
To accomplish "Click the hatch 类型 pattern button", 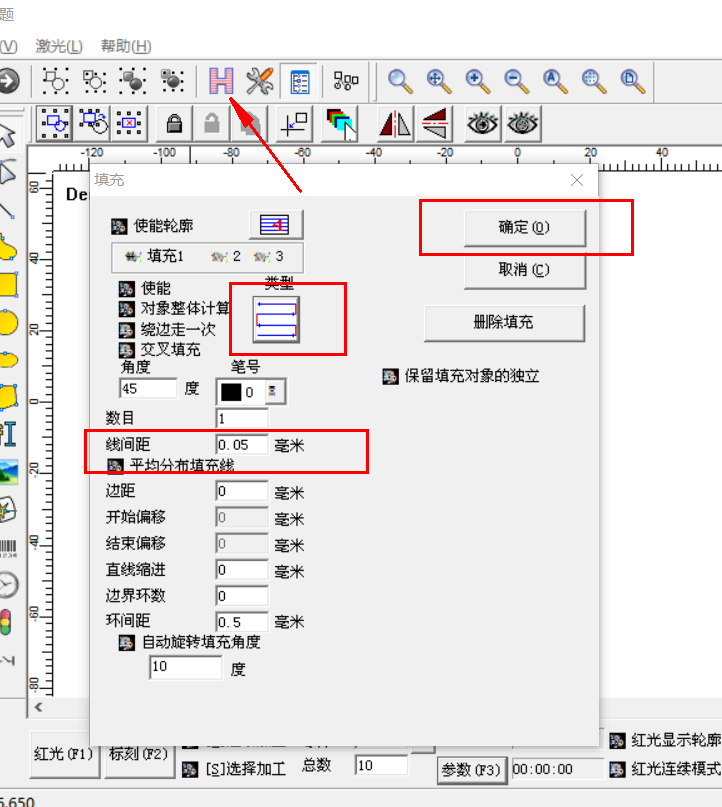I will (x=276, y=320).
